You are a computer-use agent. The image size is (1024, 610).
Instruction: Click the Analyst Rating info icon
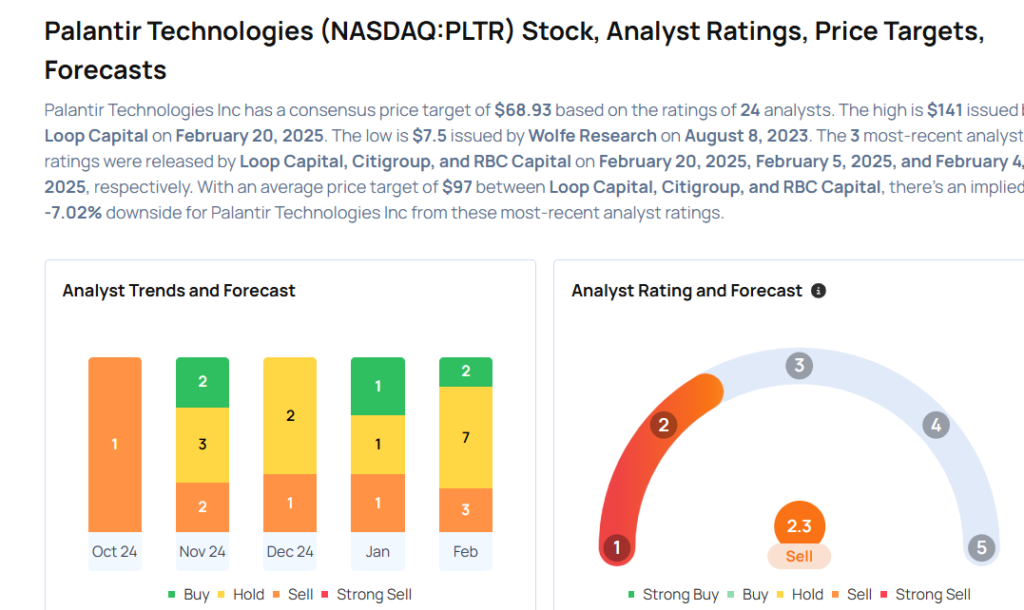click(818, 291)
